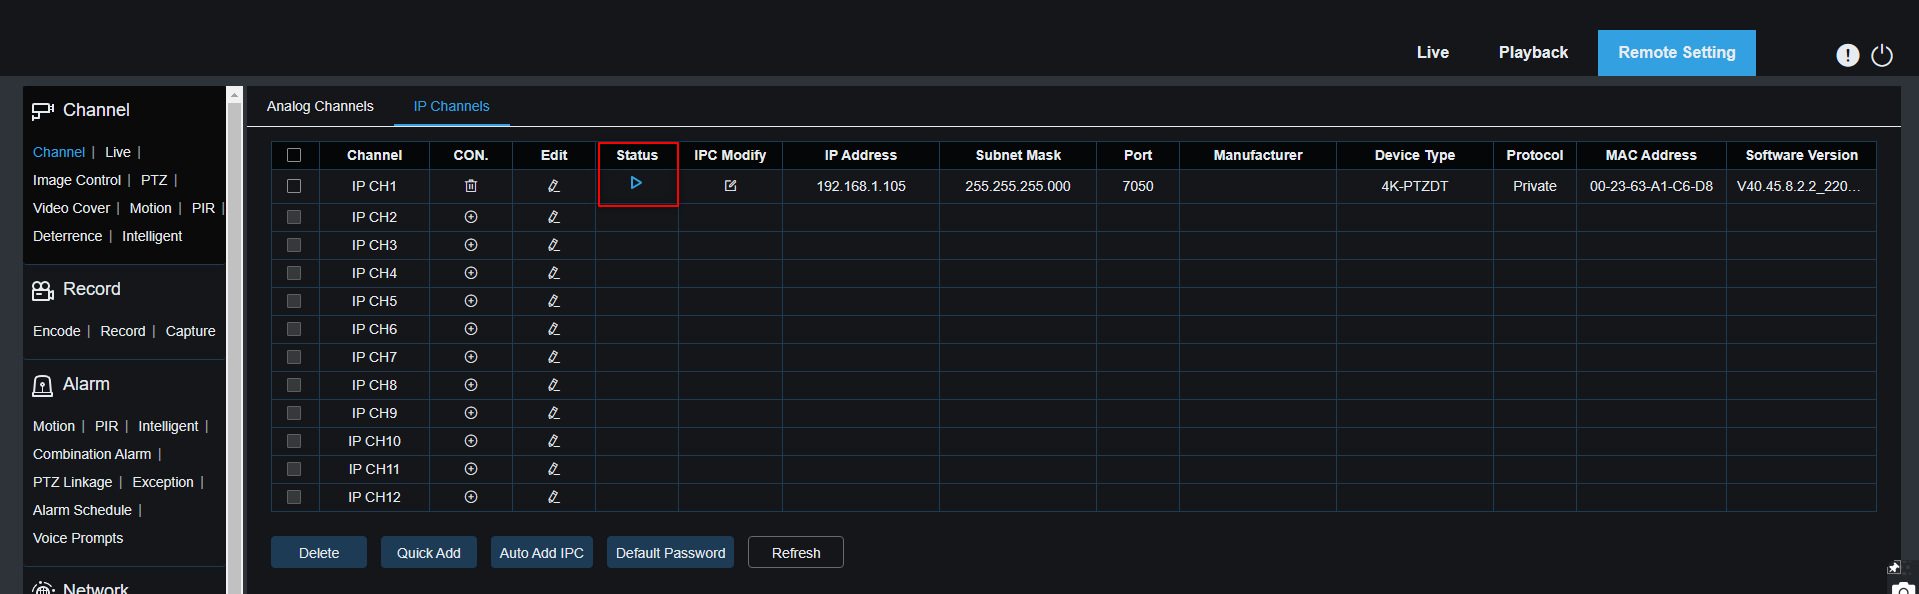Click the sidebar scroll-up arrow
This screenshot has width=1919, height=594.
235,95
